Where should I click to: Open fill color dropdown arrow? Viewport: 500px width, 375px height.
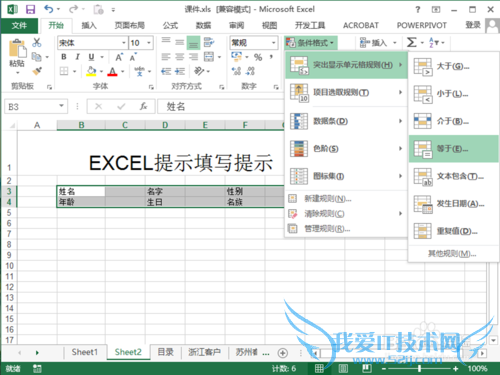pyautogui.click(x=101, y=71)
